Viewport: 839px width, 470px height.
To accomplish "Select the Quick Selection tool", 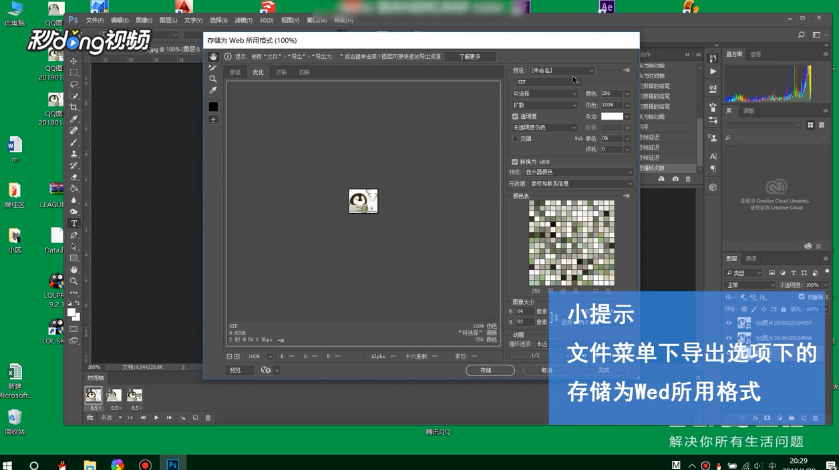I will [x=74, y=96].
